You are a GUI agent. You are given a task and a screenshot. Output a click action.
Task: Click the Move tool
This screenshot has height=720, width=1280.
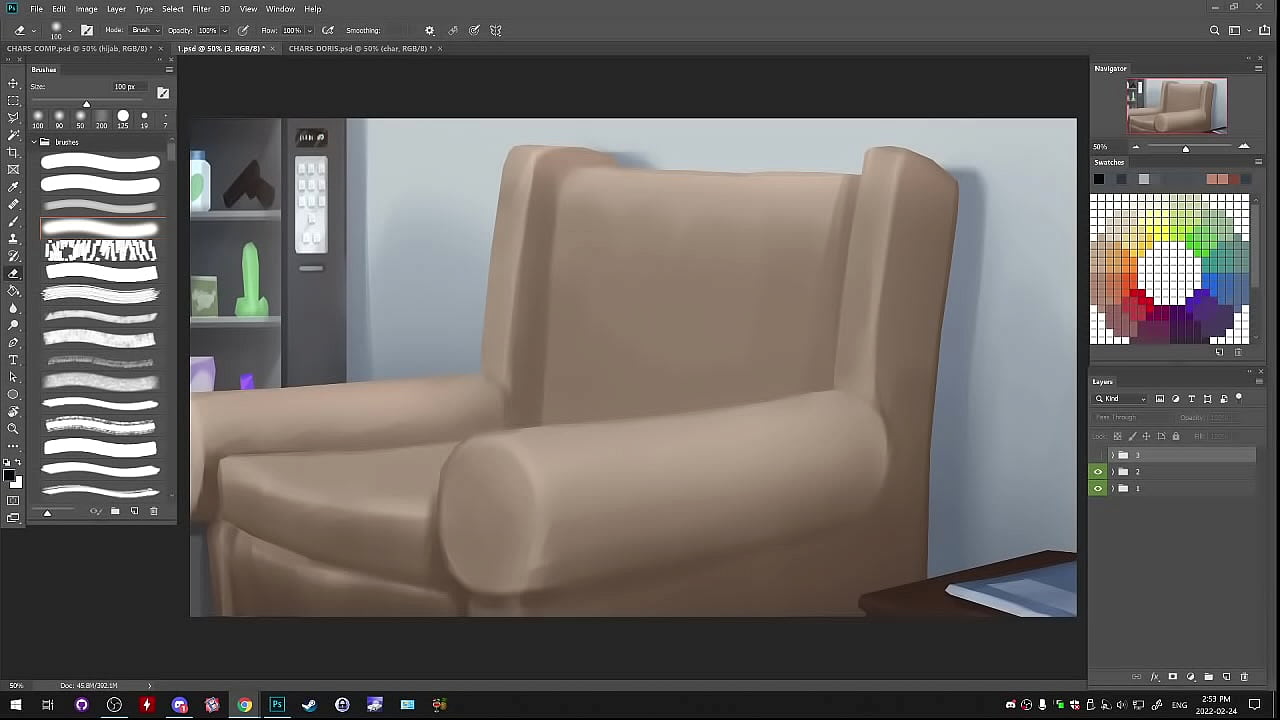click(13, 83)
